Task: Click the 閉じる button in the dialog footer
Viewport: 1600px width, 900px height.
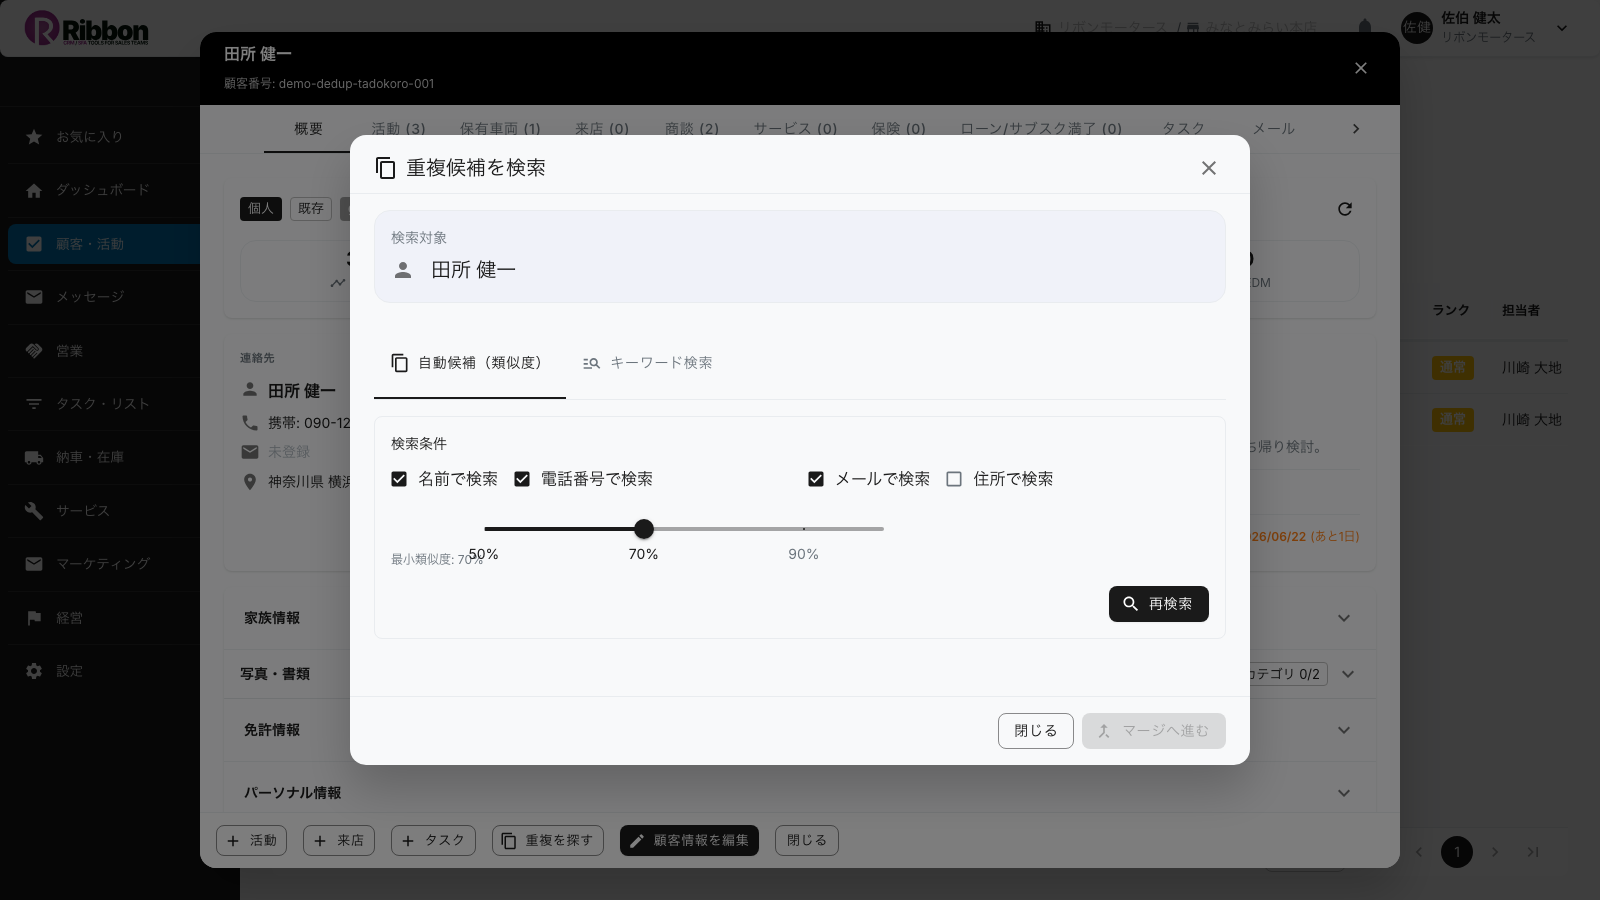Action: point(1036,731)
